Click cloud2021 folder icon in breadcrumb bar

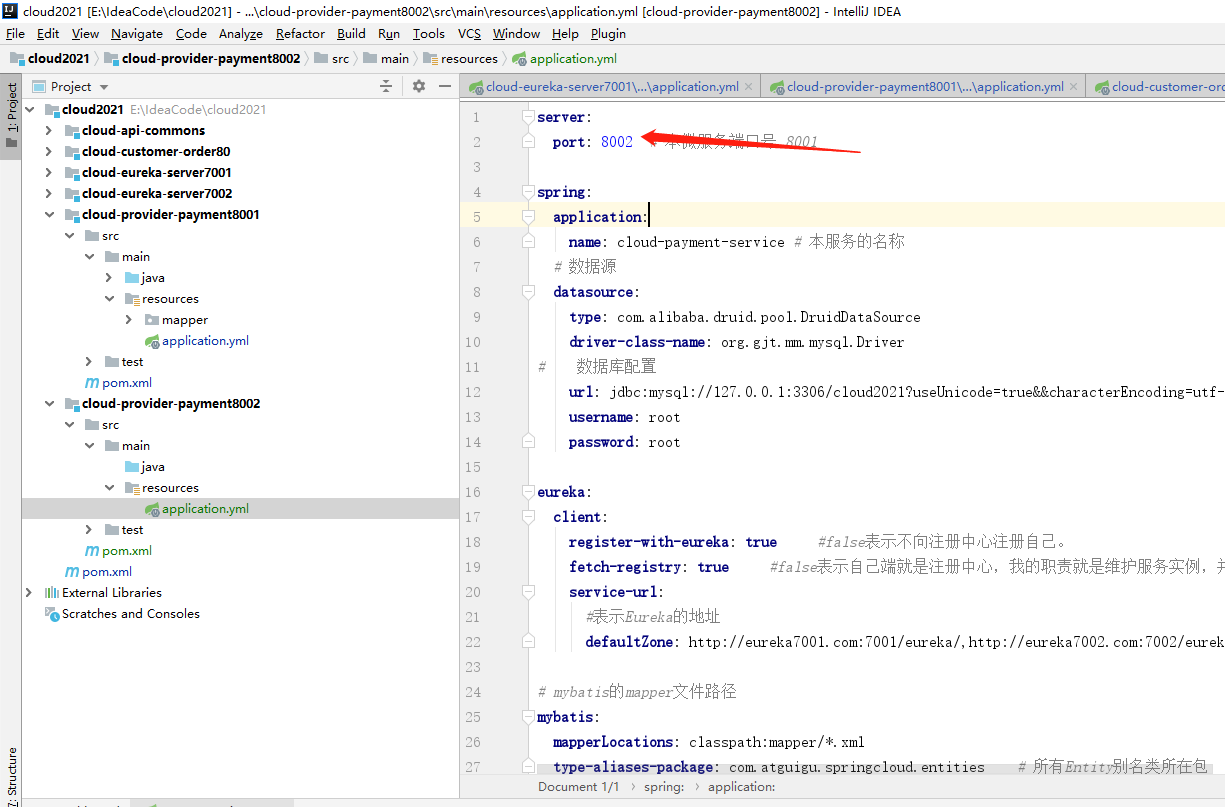[17, 58]
